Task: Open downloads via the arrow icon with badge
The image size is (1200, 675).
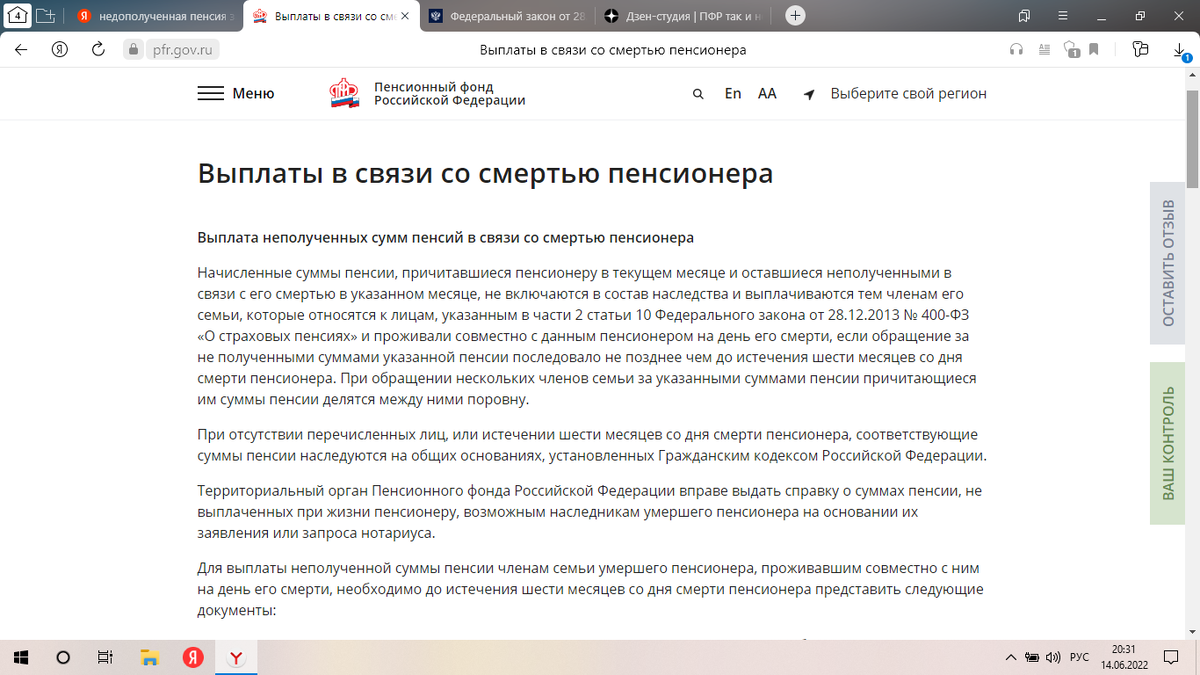Action: (x=1178, y=48)
